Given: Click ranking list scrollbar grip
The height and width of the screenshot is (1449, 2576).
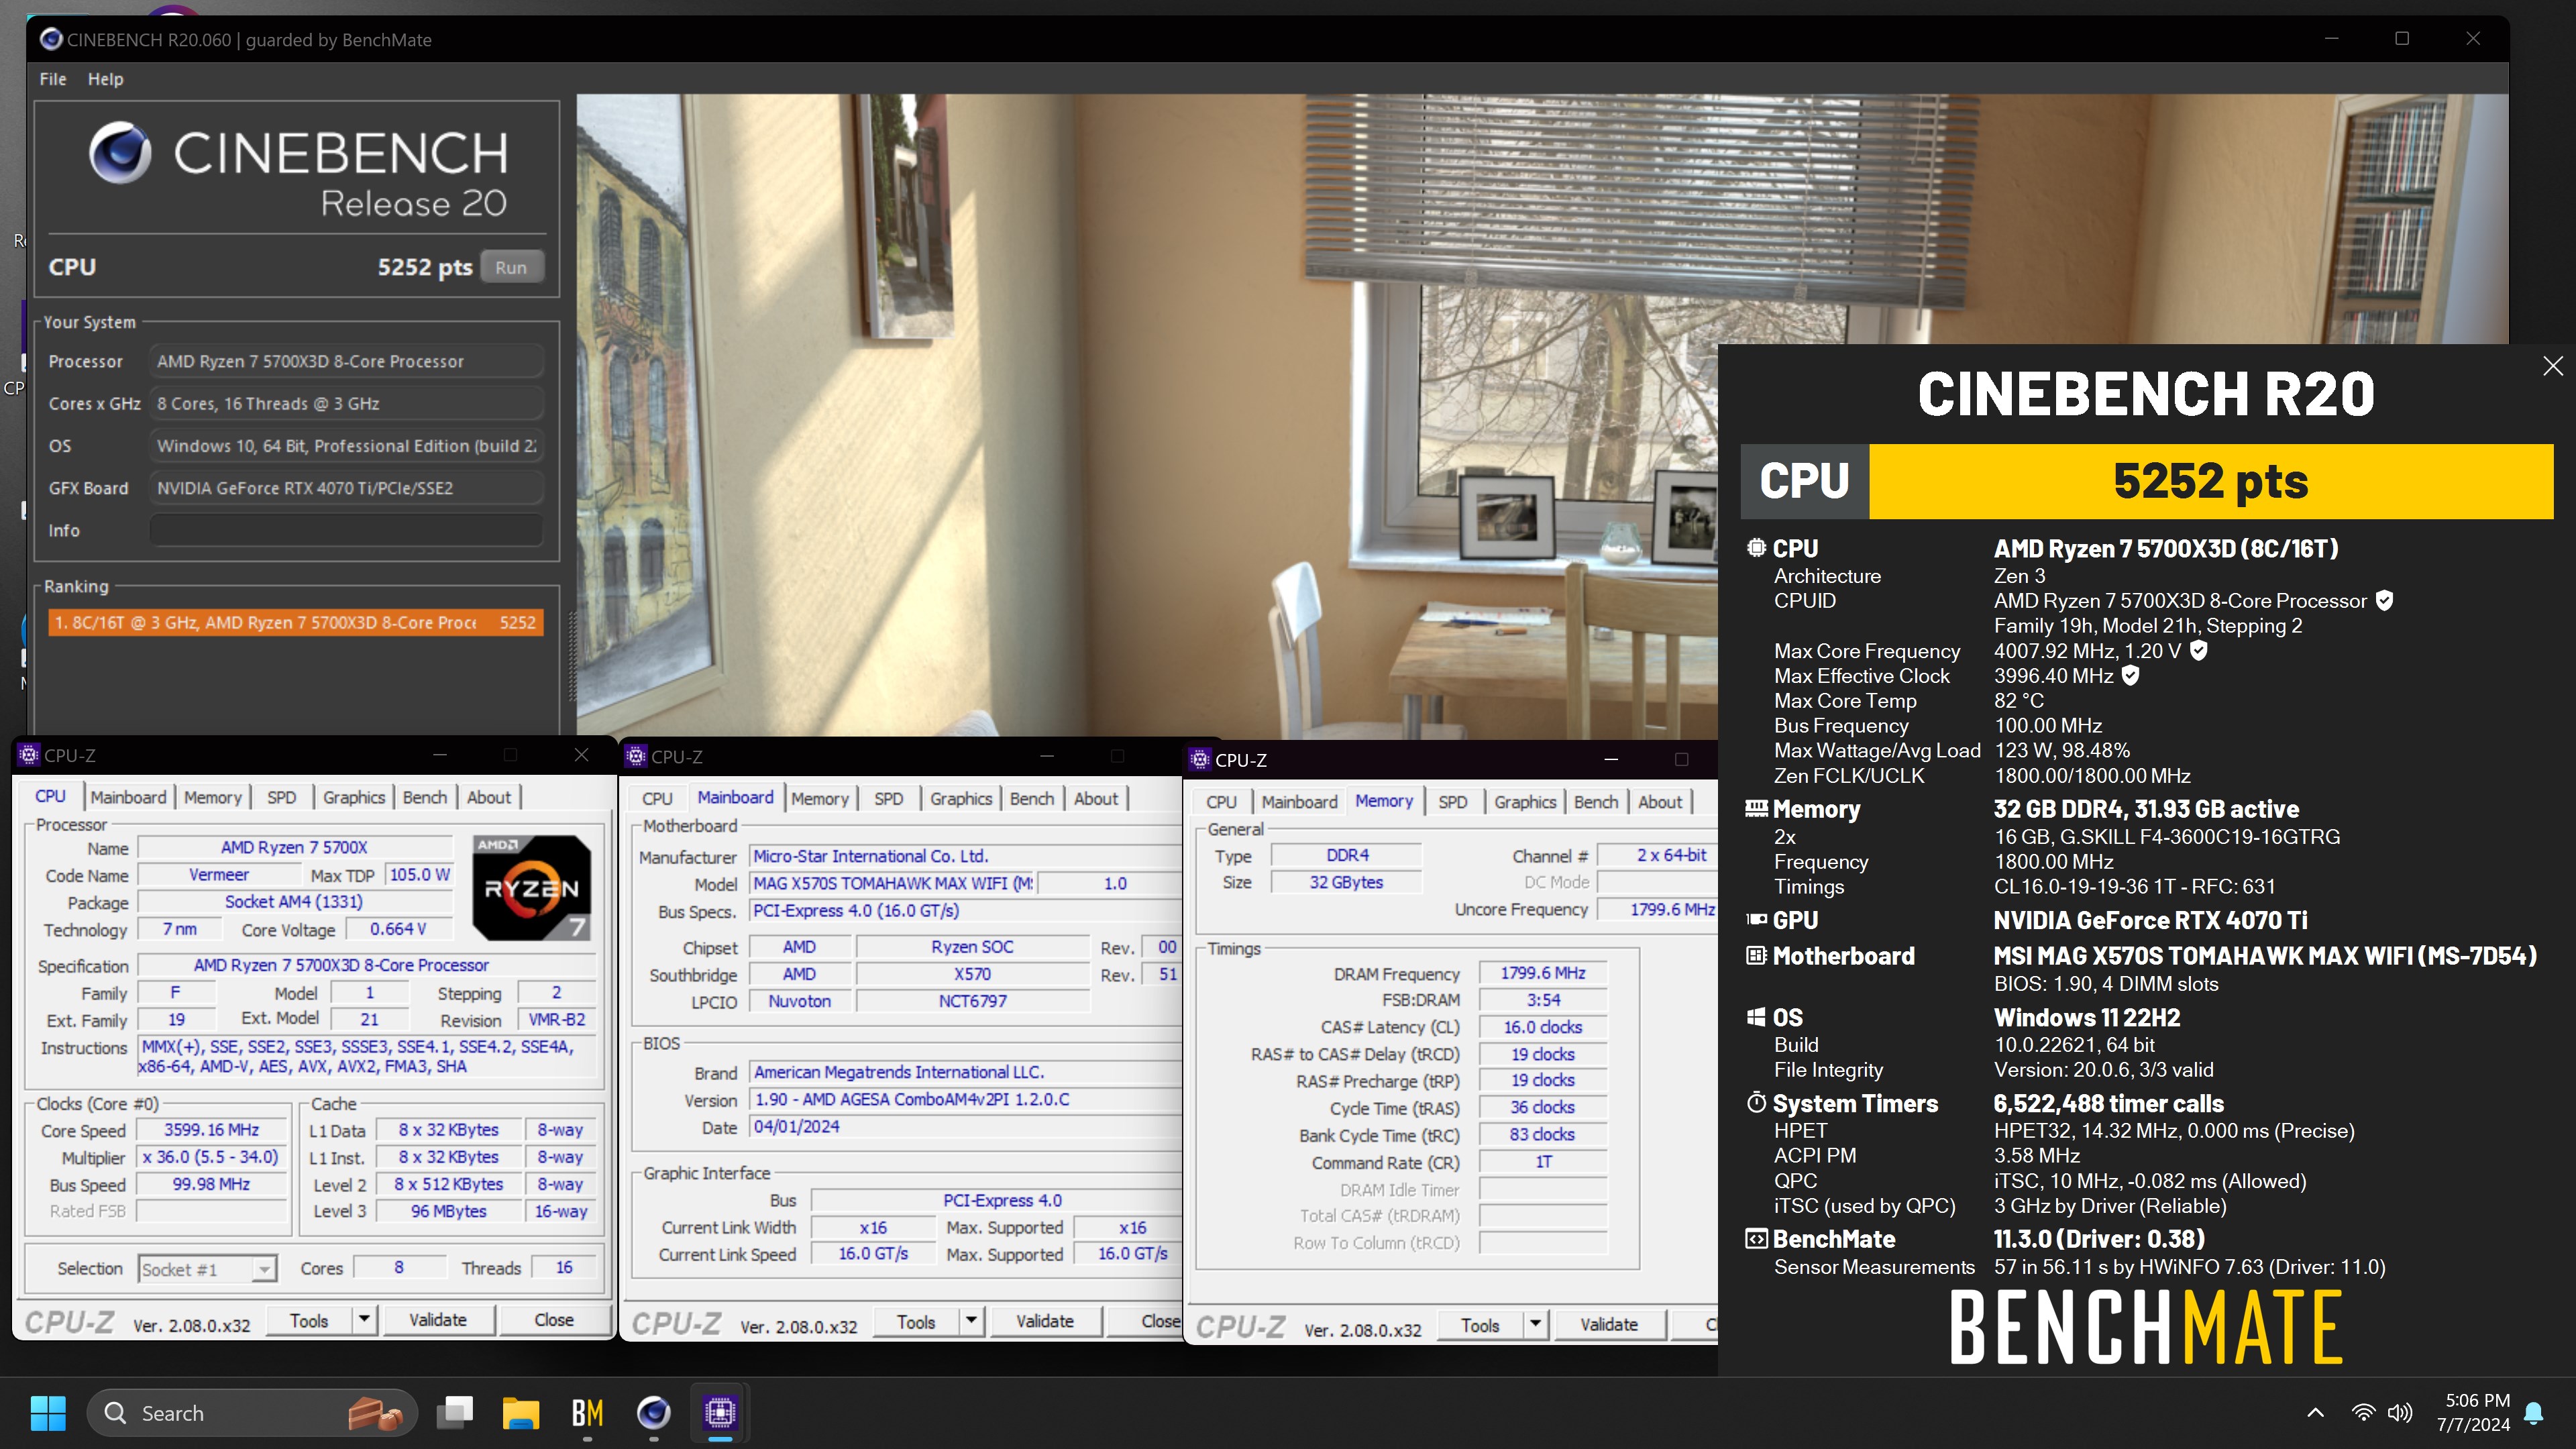Looking at the screenshot, I should point(573,656).
